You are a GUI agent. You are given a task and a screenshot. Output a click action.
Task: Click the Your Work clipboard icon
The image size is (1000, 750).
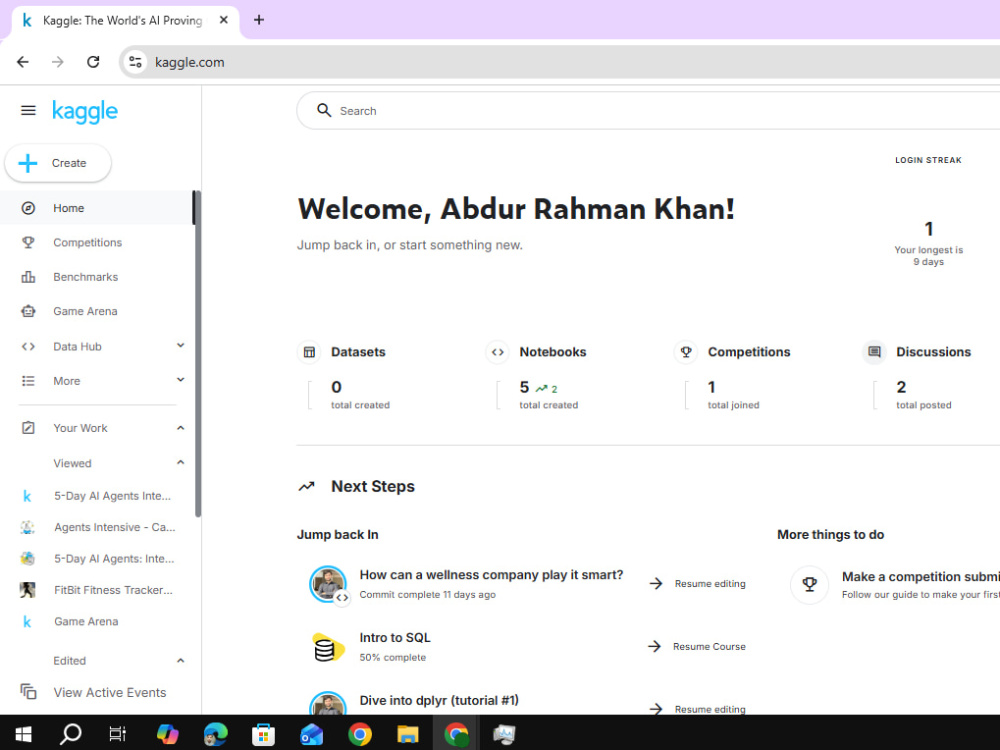click(x=28, y=428)
